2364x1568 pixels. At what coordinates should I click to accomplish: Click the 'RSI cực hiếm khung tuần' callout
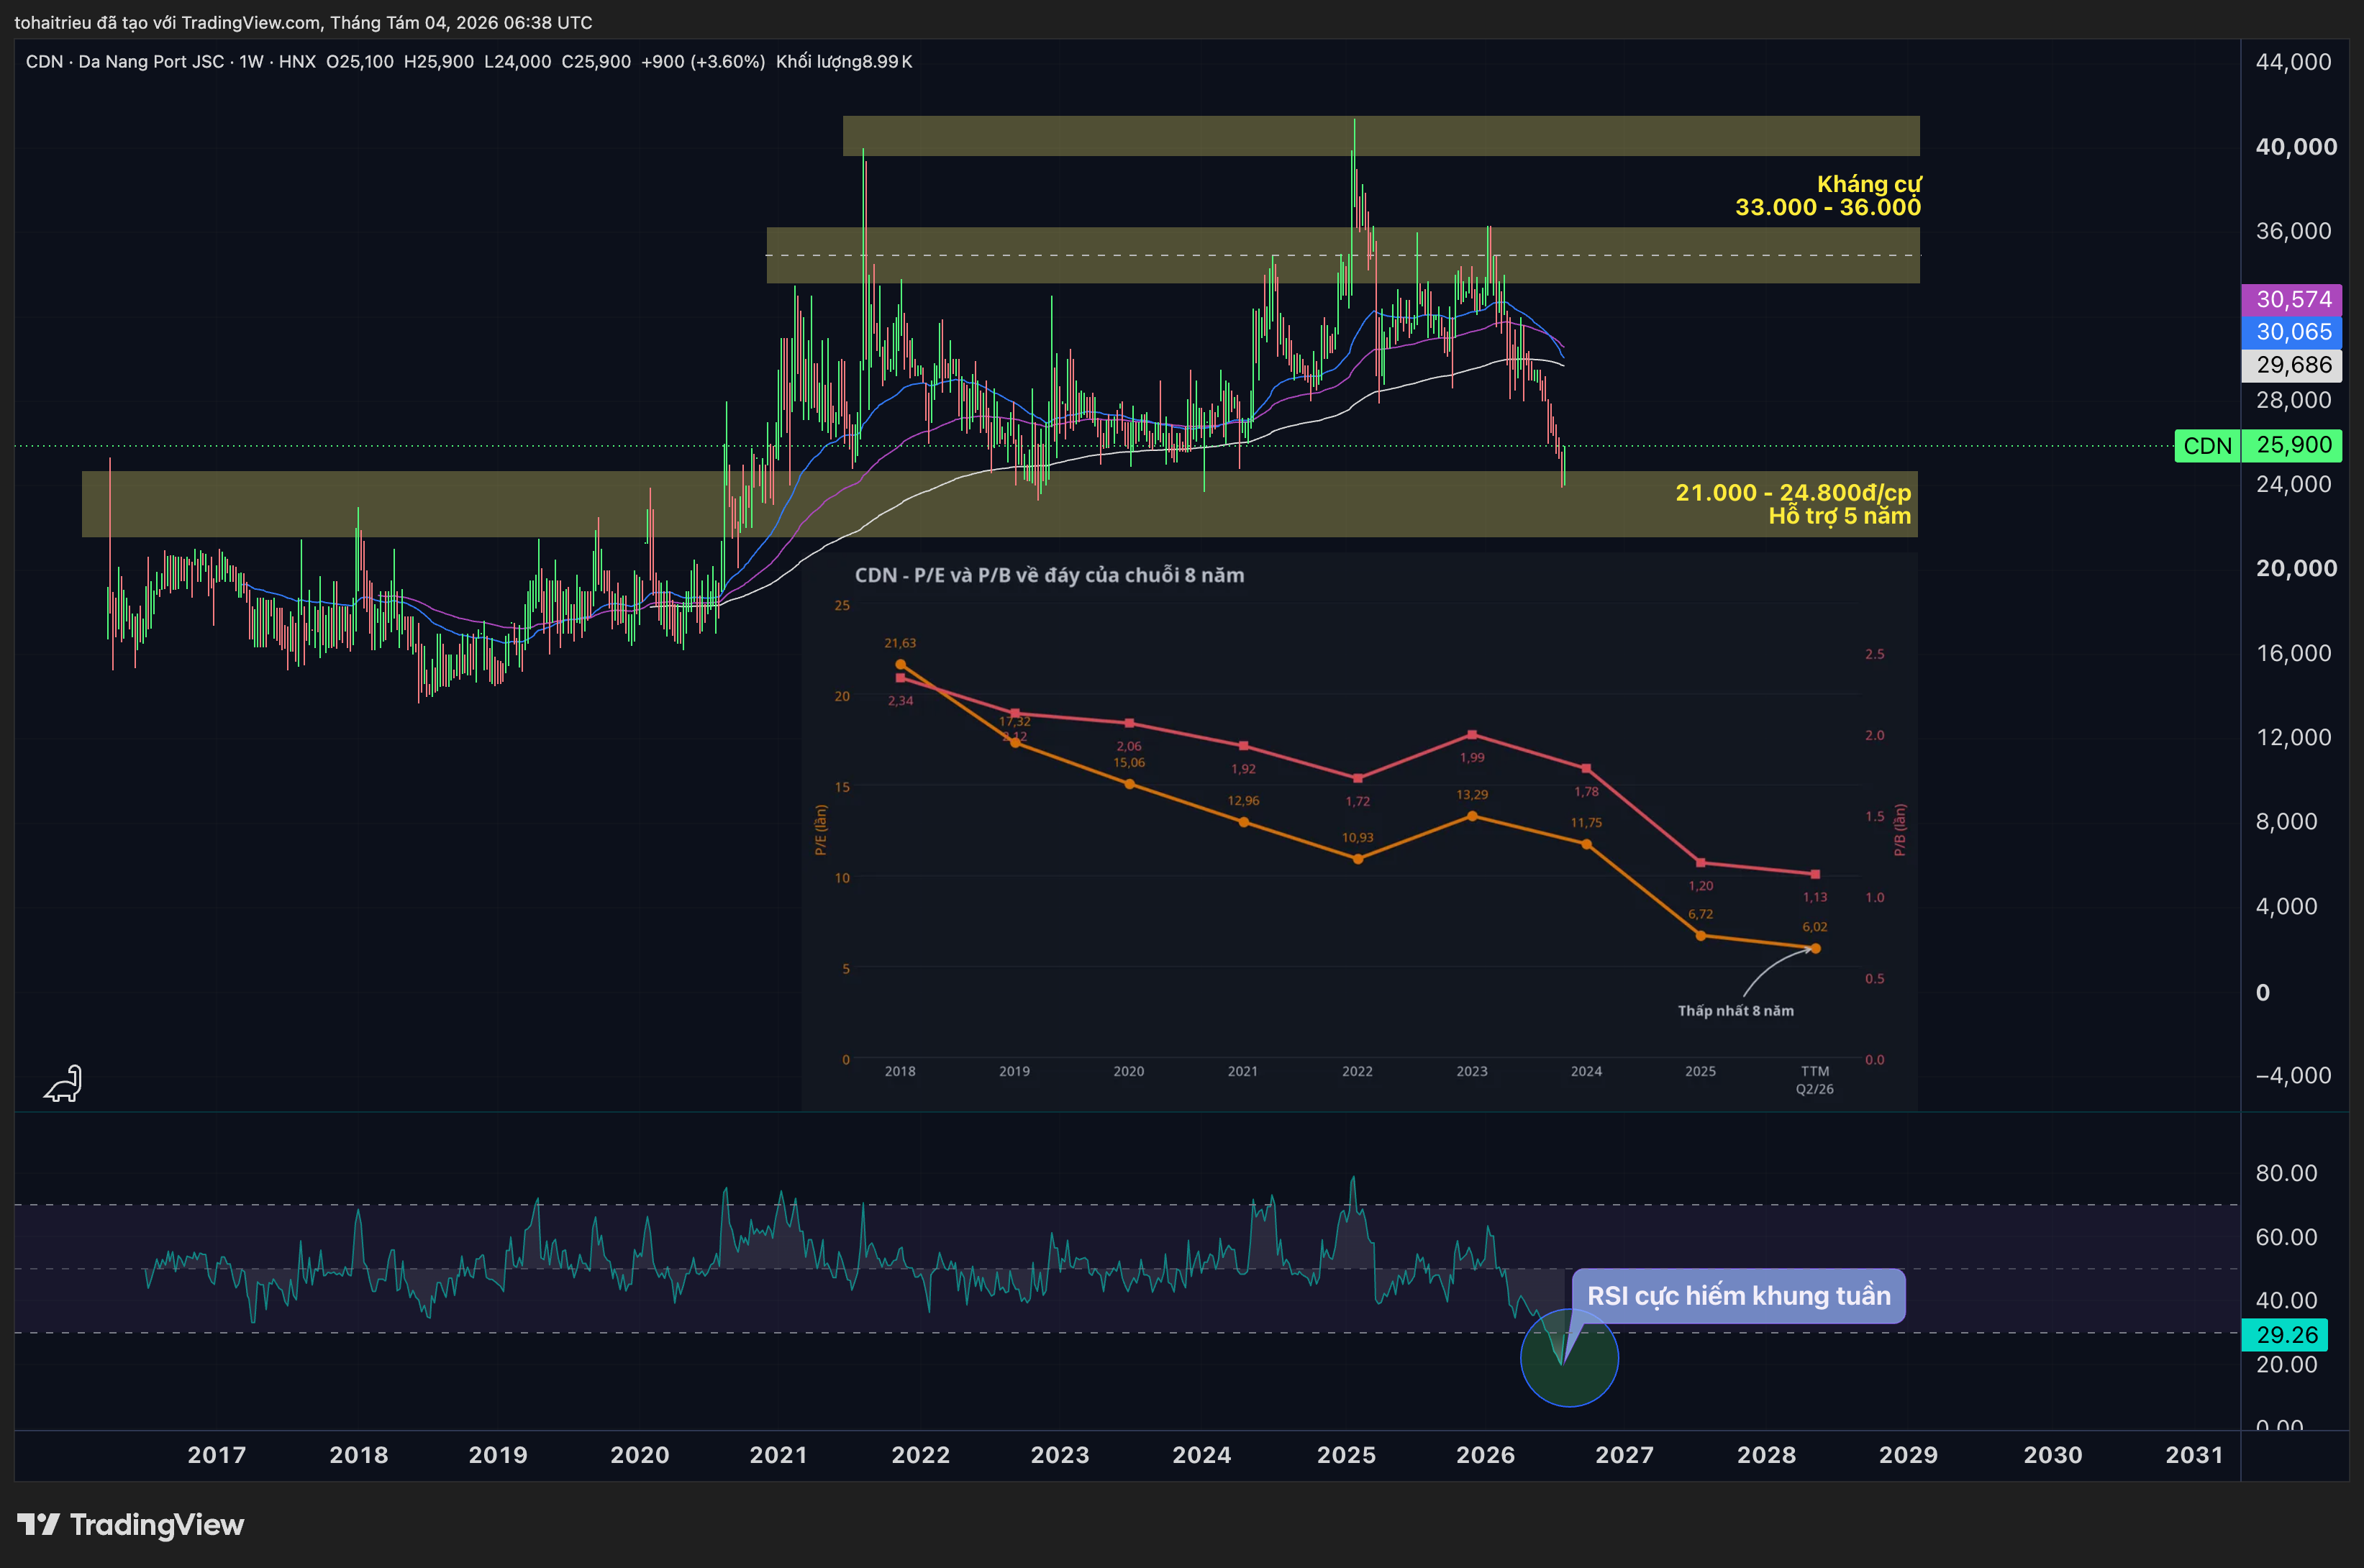coord(1738,1296)
